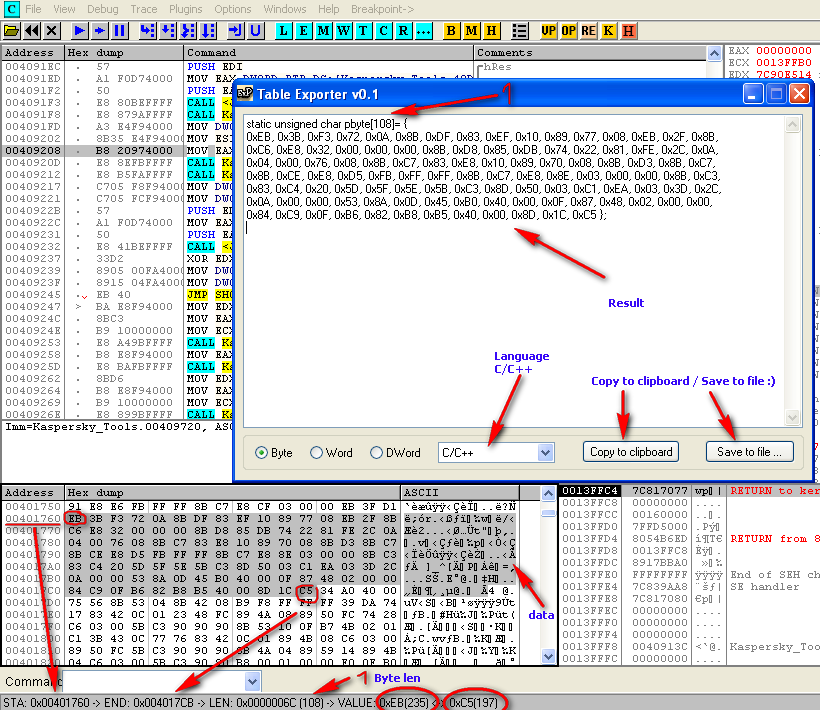Open the Trace menu

[144, 9]
